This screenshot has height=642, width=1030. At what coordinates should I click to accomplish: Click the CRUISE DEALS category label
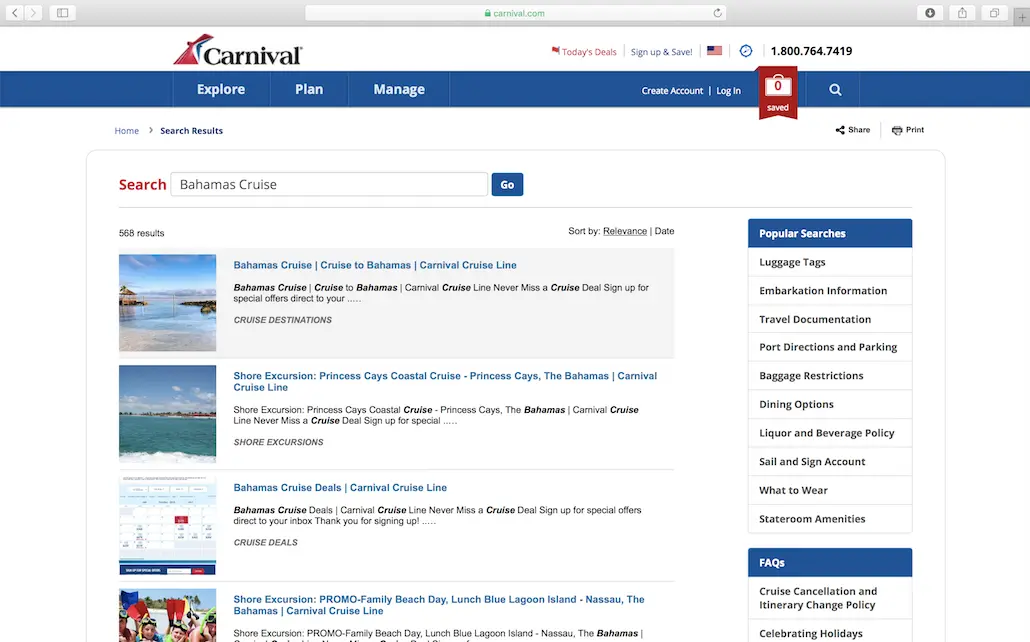[x=265, y=543]
